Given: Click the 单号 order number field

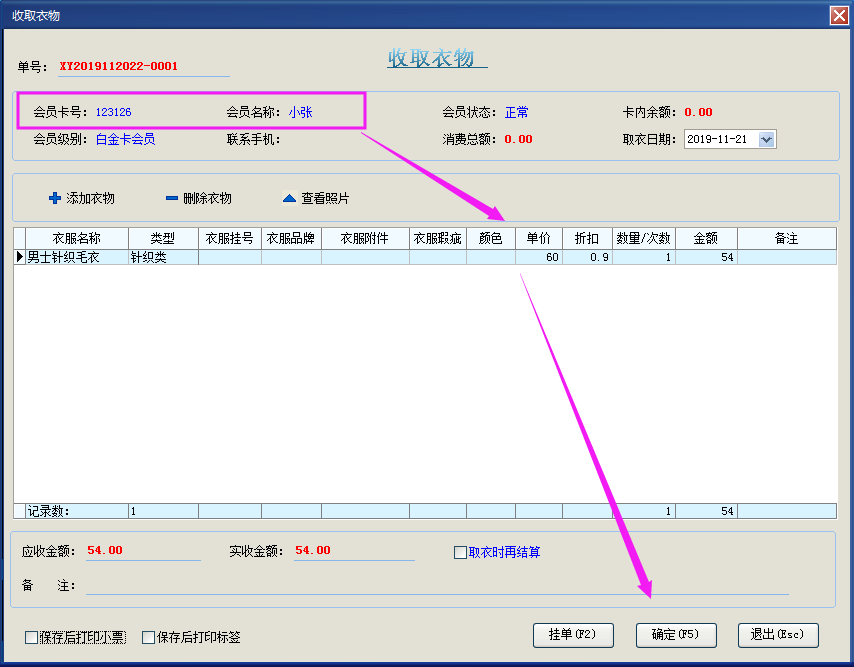Looking at the screenshot, I should pyautogui.click(x=143, y=67).
